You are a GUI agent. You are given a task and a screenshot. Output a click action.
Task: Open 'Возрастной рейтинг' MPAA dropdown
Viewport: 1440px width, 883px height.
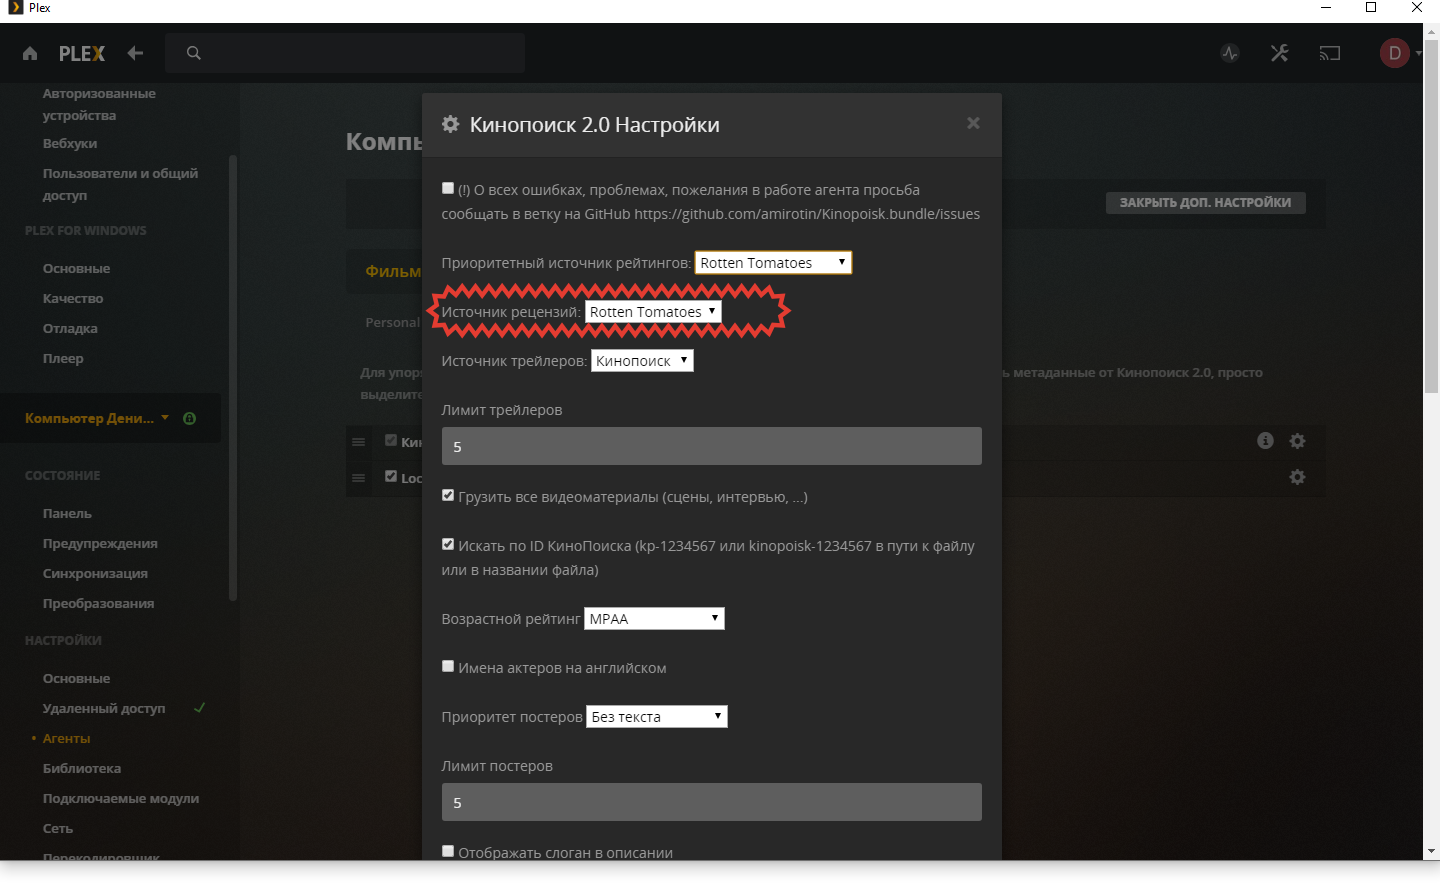point(654,618)
